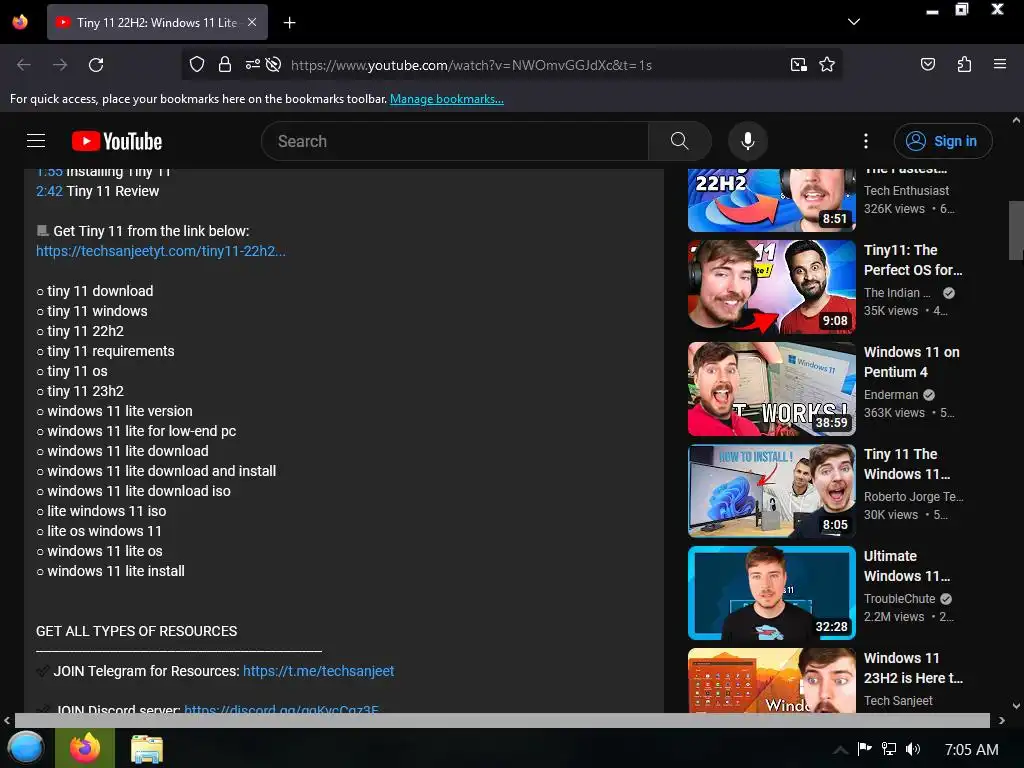Viewport: 1024px width, 768px height.
Task: Click the title Tiny11: The Perfect OS for
Action: (x=913, y=260)
